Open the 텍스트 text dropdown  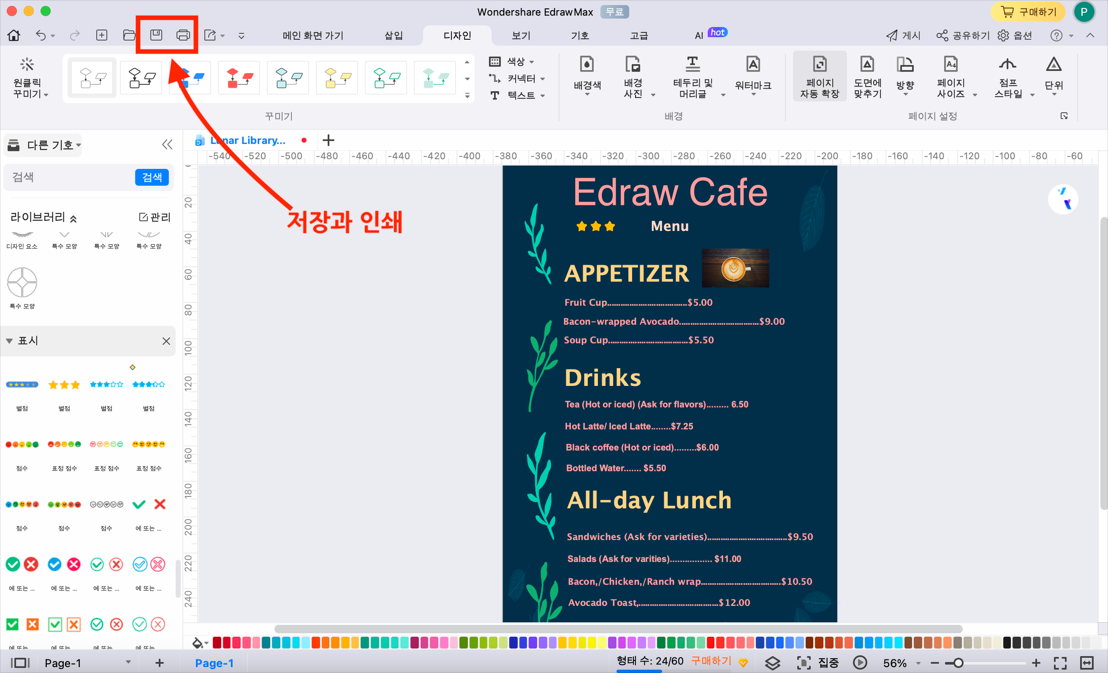tap(517, 95)
